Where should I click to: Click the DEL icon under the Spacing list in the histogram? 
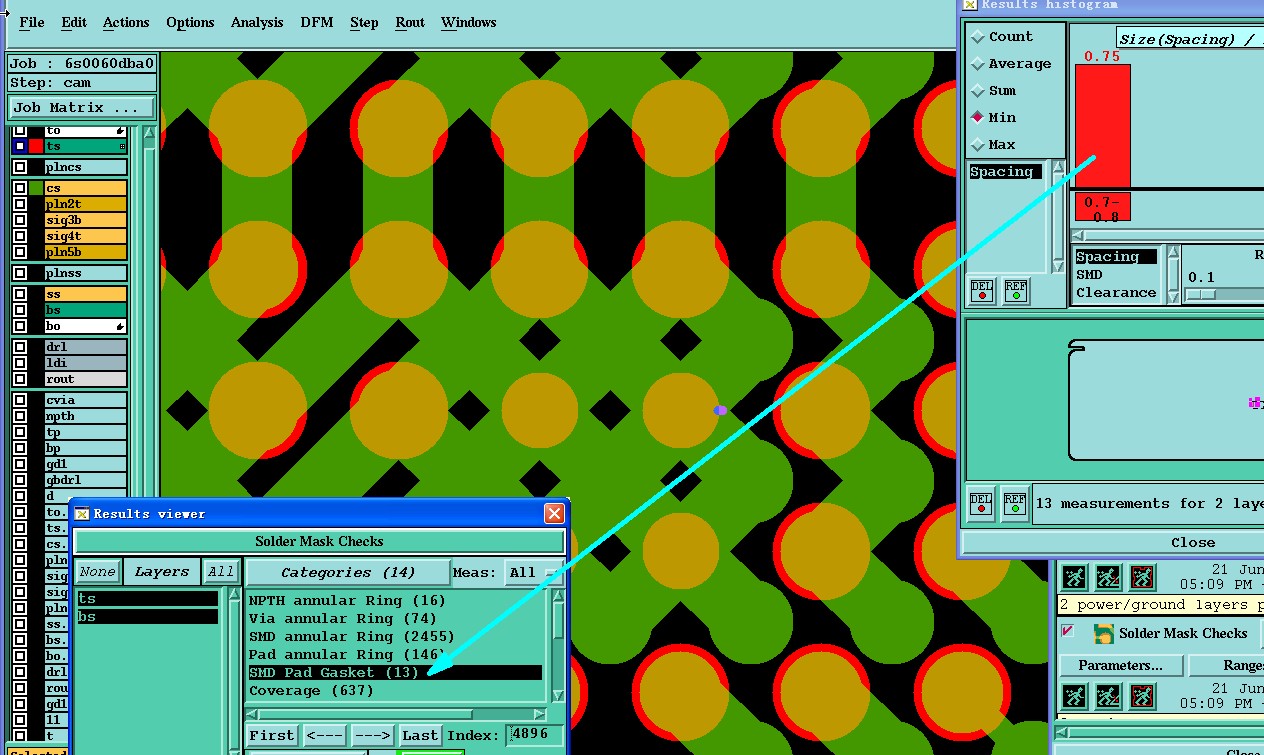click(983, 291)
